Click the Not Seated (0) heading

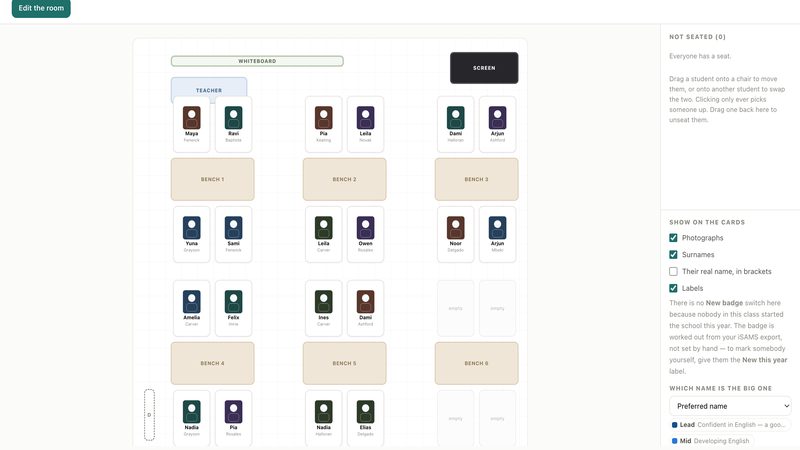point(697,37)
